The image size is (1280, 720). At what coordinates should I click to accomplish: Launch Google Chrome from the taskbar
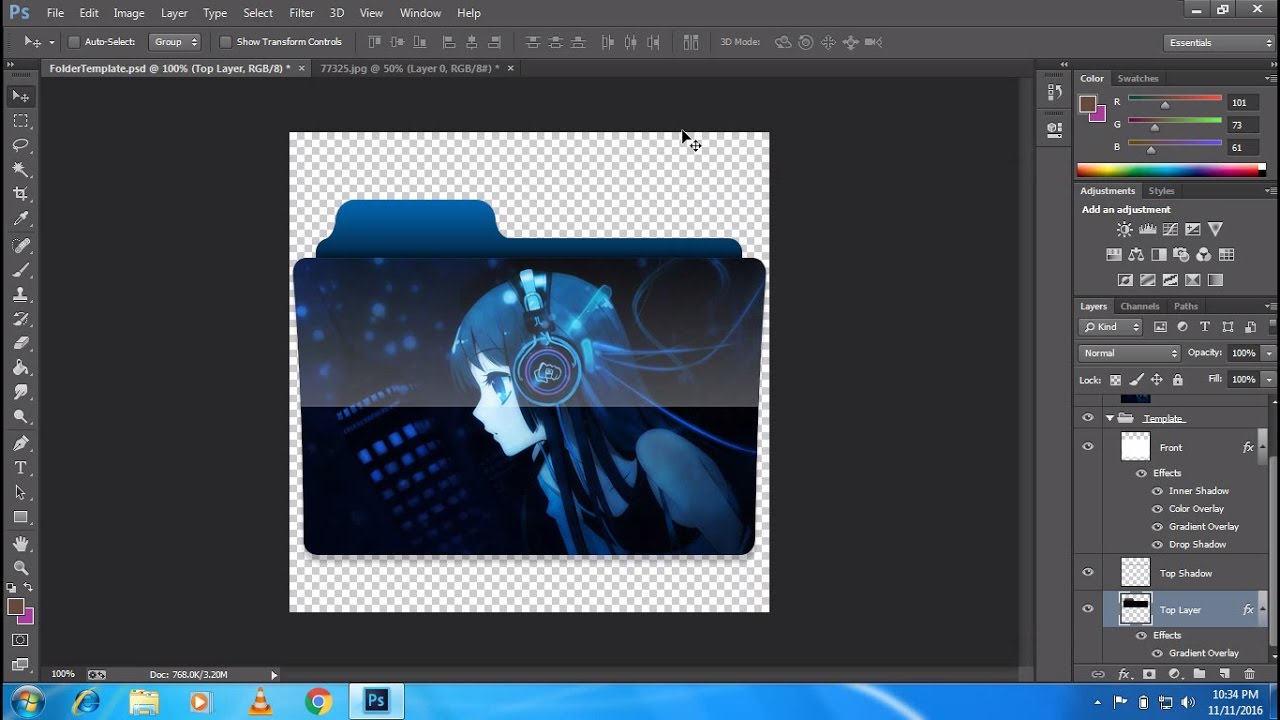318,702
